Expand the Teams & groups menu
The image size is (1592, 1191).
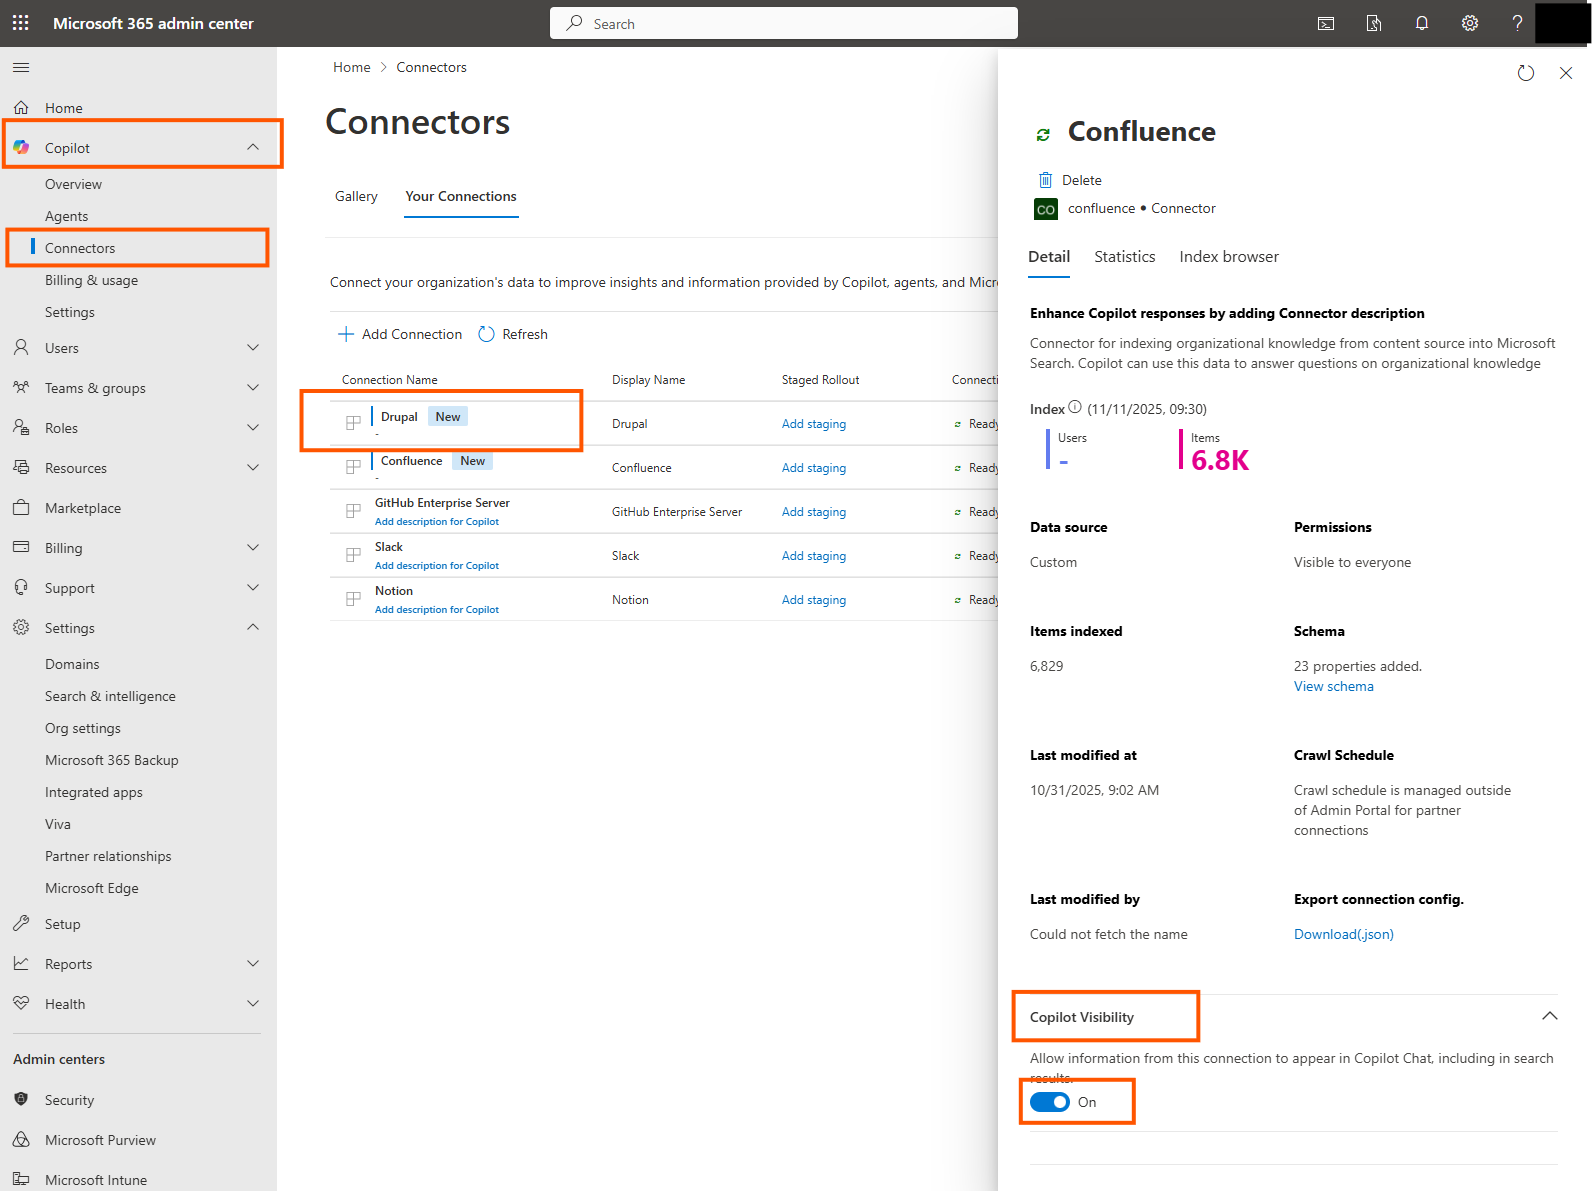pyautogui.click(x=253, y=388)
